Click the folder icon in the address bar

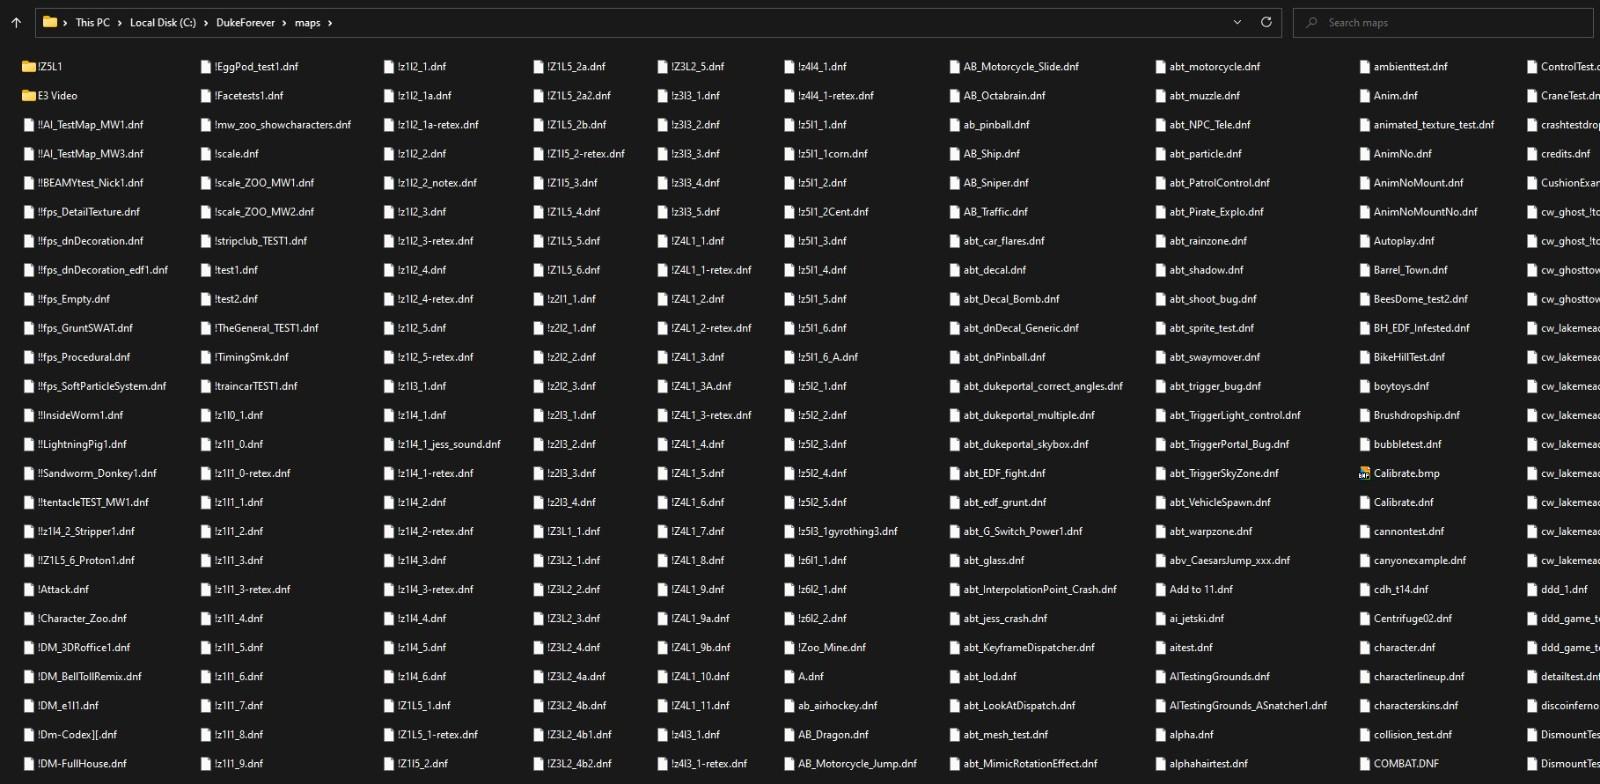pyautogui.click(x=49, y=22)
